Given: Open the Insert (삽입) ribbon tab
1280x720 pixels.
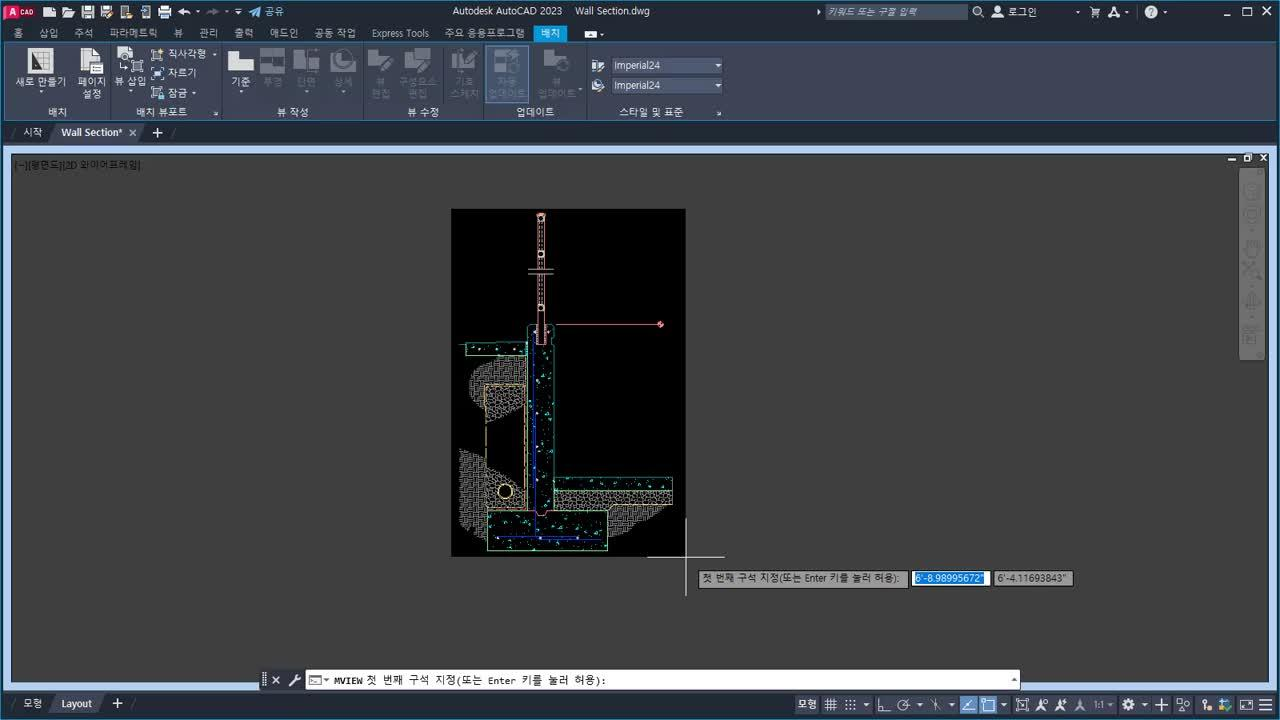Looking at the screenshot, I should (49, 33).
